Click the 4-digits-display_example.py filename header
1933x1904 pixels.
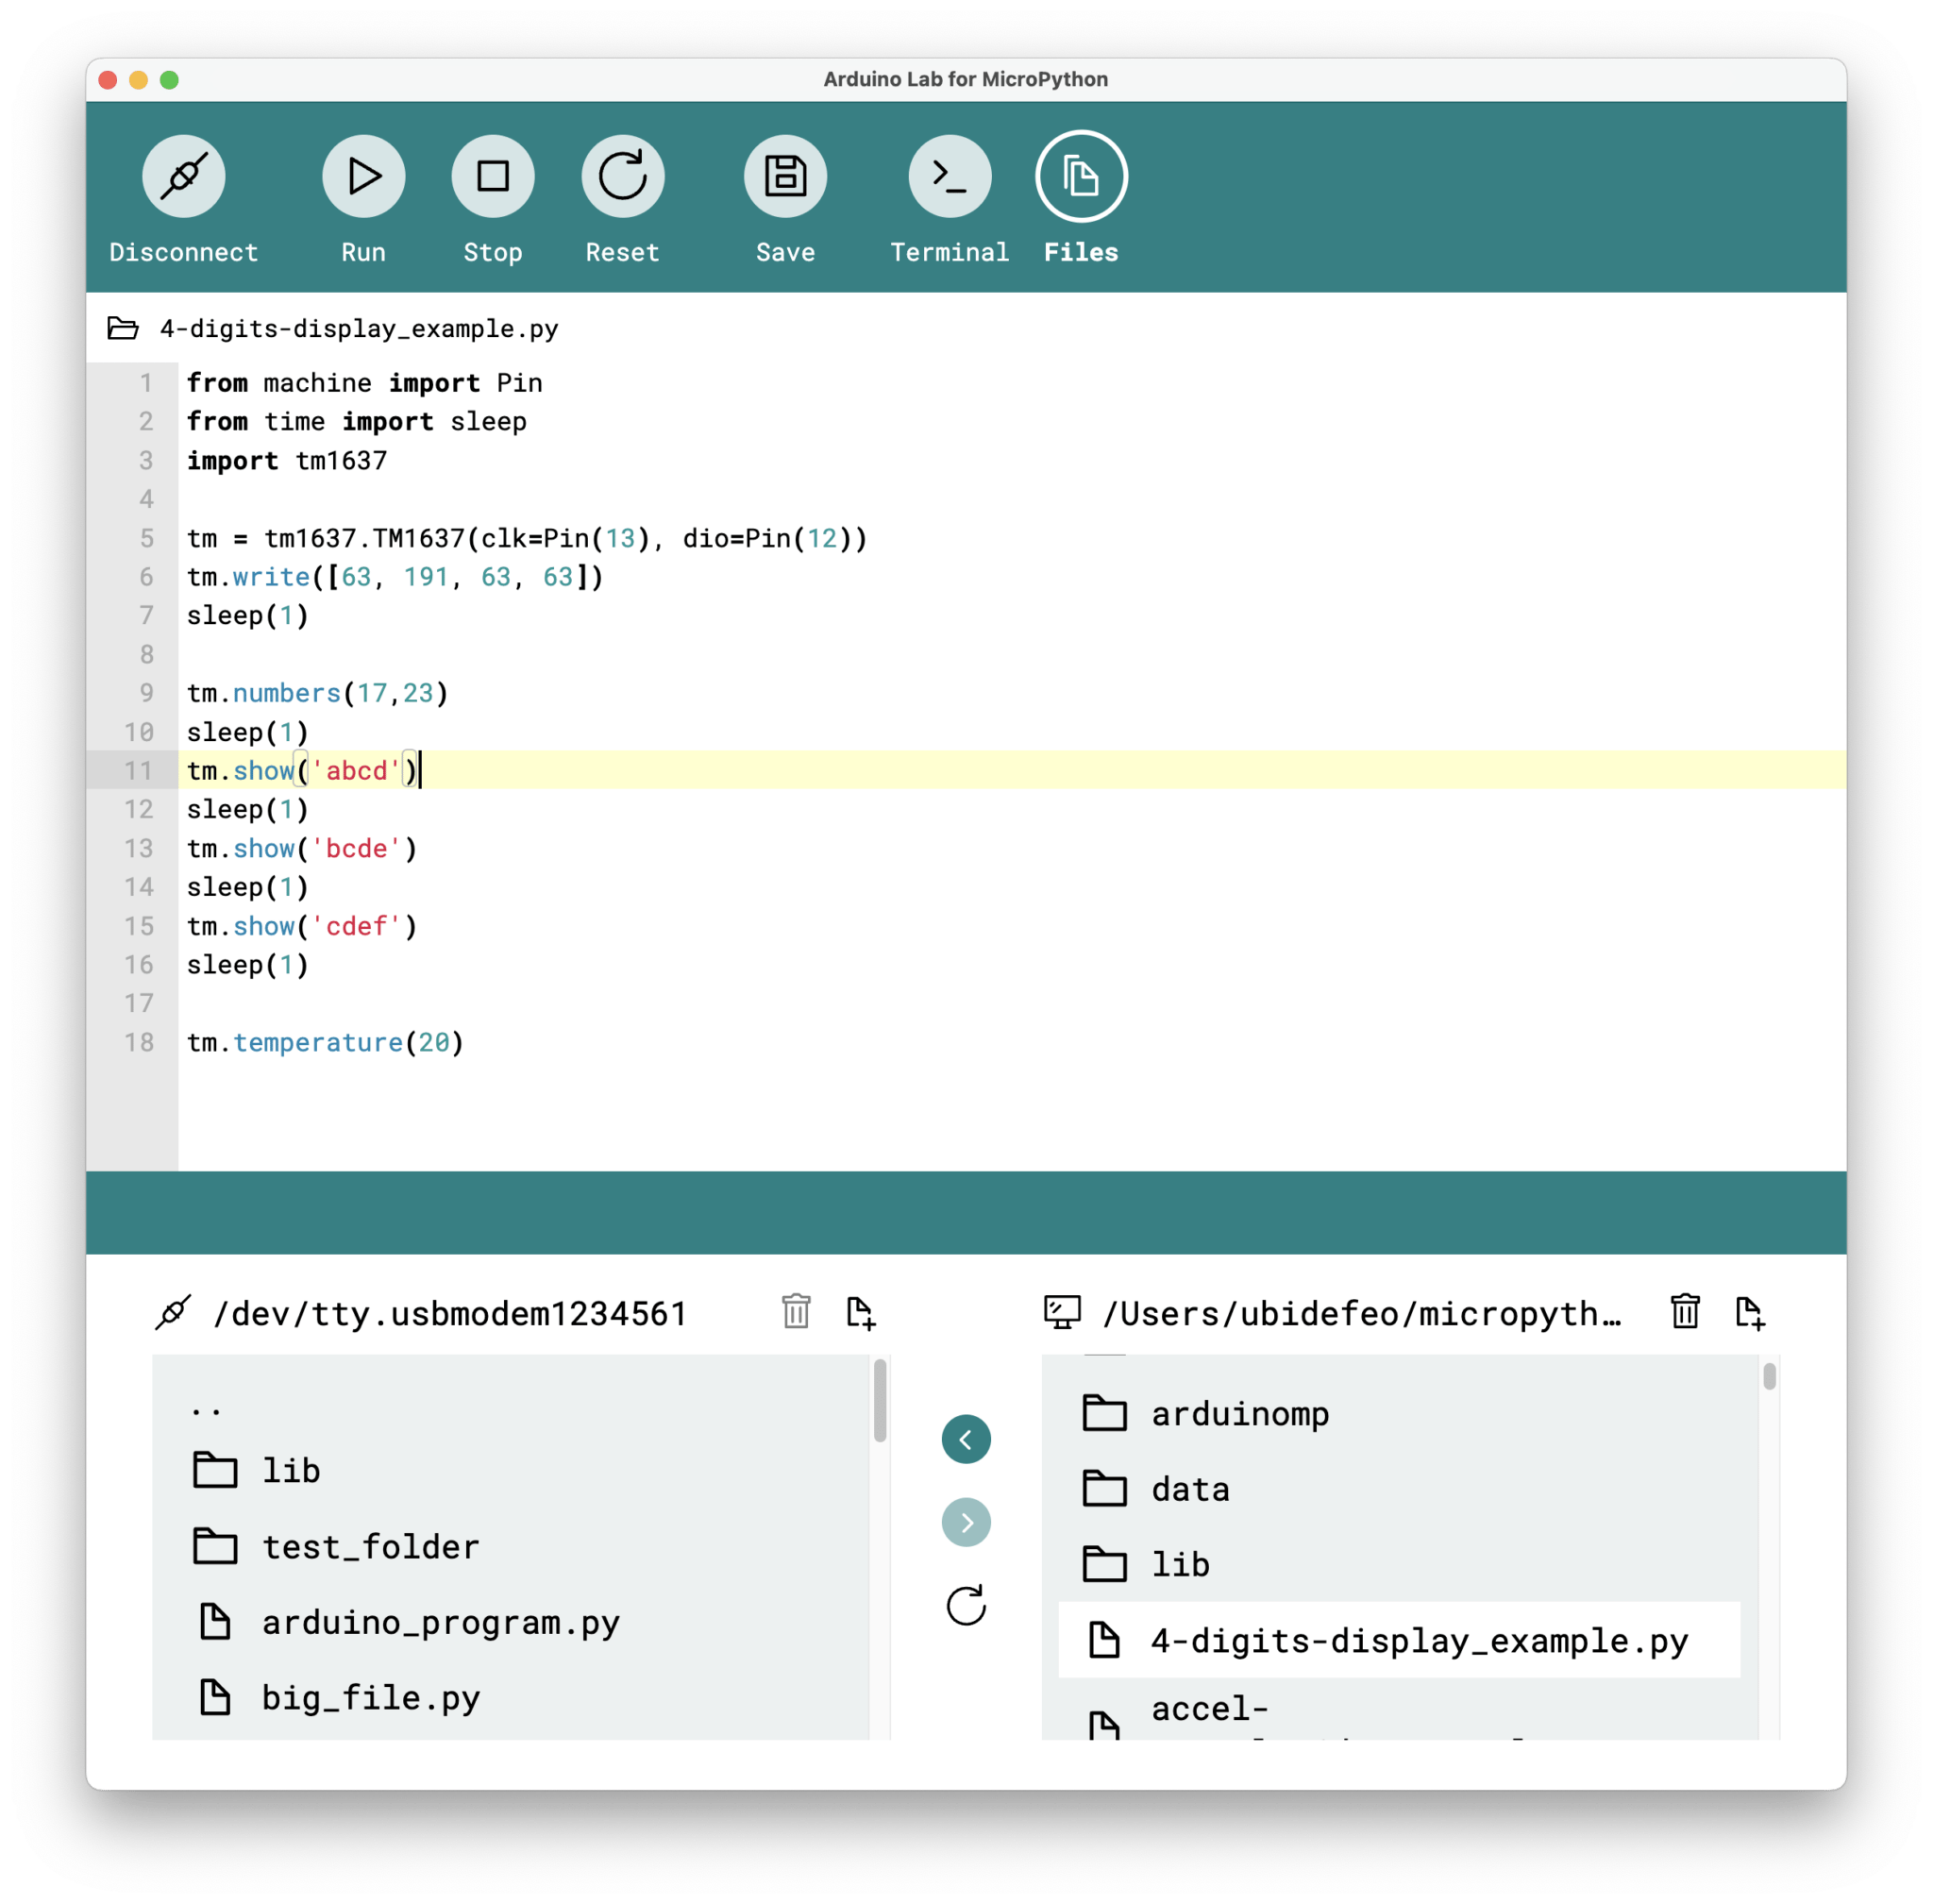pyautogui.click(x=358, y=329)
